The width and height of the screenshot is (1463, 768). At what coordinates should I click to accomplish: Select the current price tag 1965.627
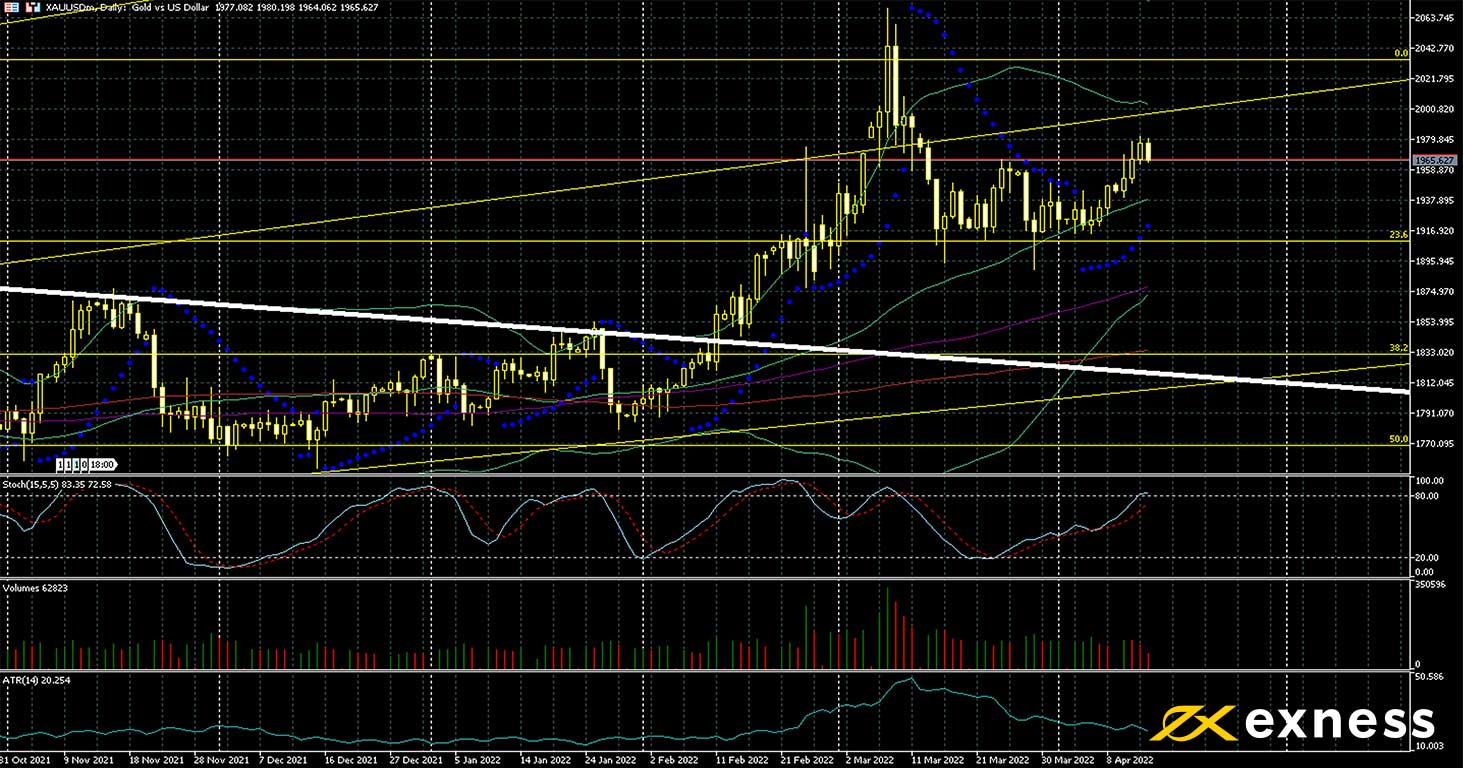pos(1434,160)
